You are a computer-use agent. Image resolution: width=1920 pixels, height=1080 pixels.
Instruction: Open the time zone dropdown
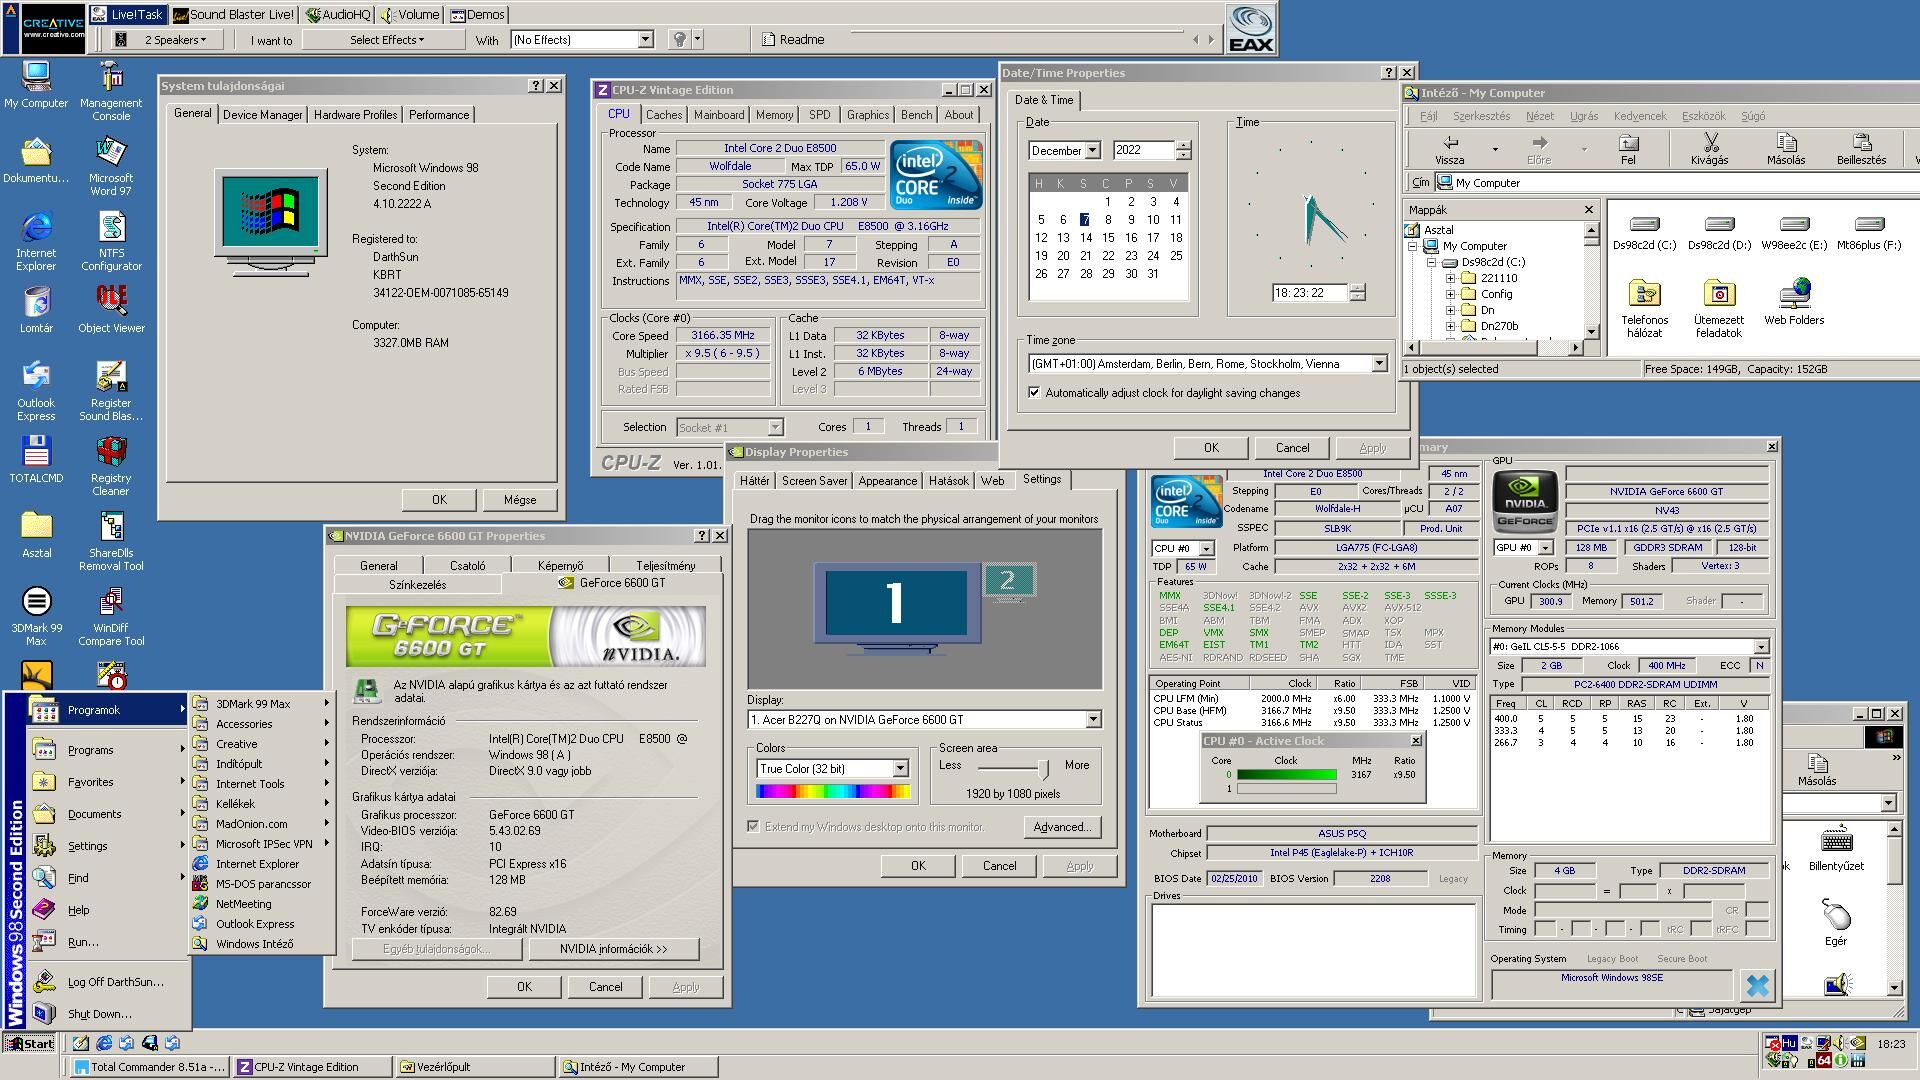[1379, 364]
